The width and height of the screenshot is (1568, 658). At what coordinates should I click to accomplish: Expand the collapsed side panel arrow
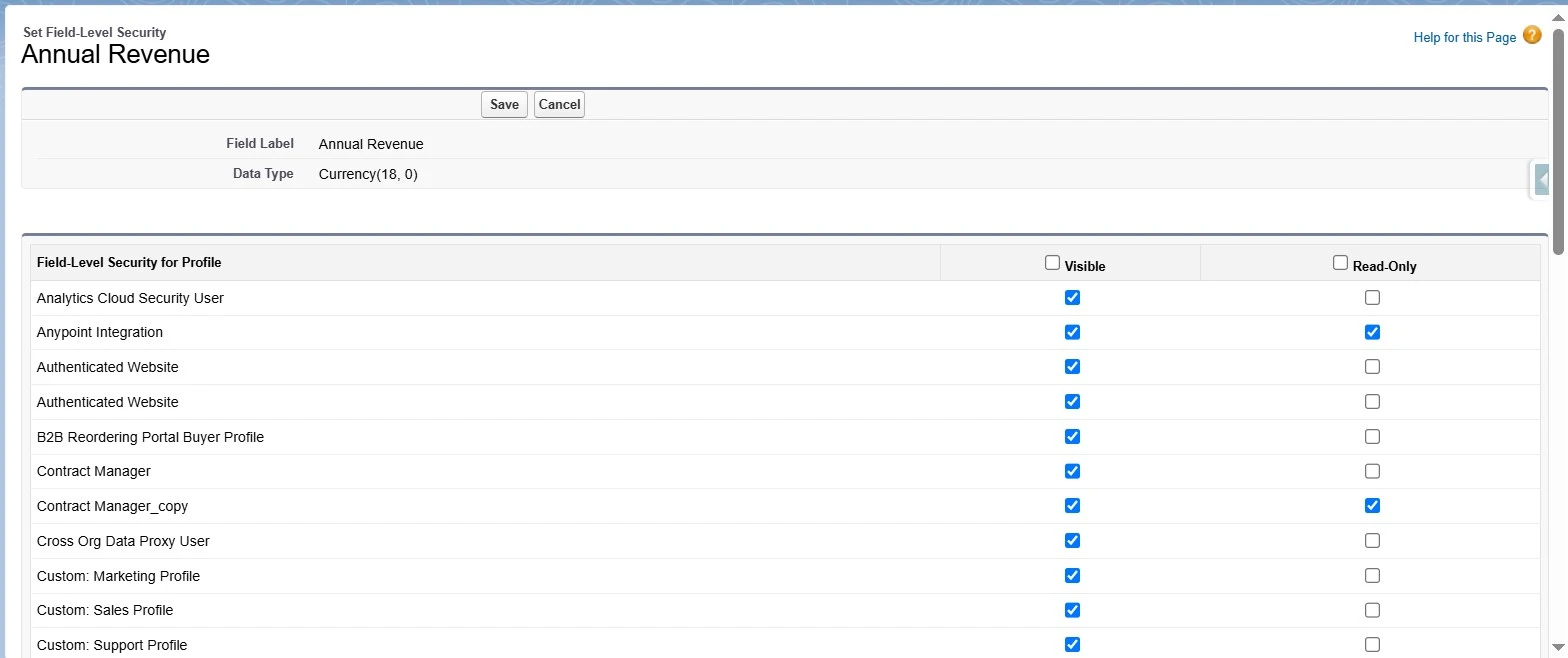tap(1542, 180)
